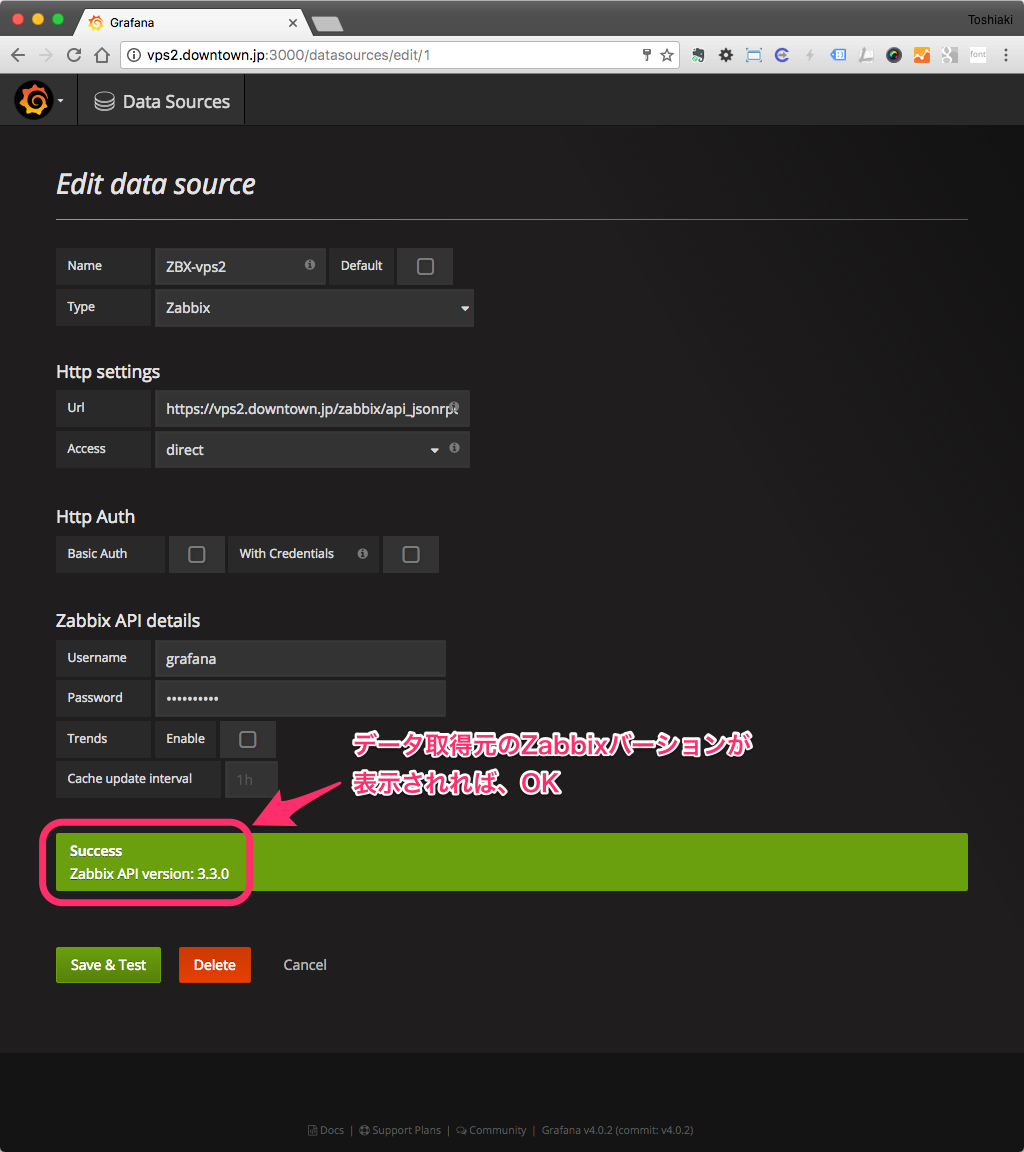View site info icon in address bar
The width and height of the screenshot is (1024, 1152).
[134, 55]
